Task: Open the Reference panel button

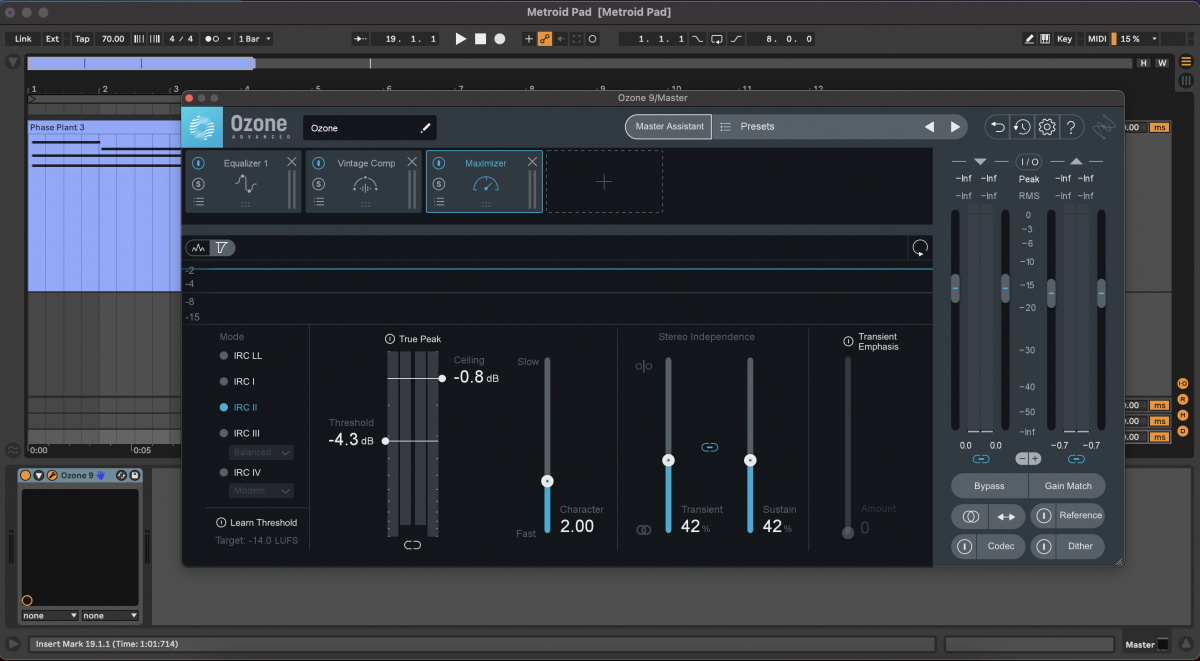Action: pos(1081,516)
